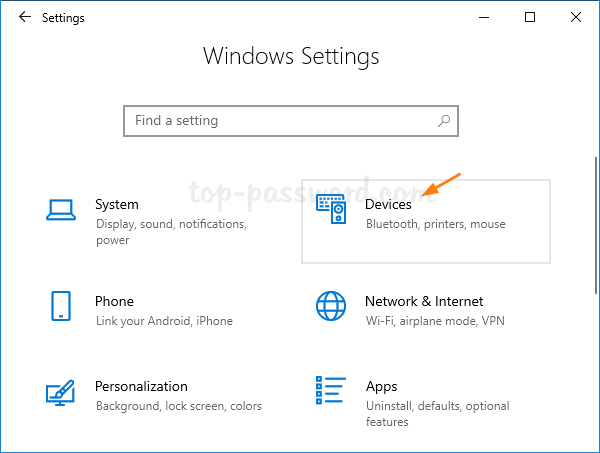Open Phone settings label
This screenshot has height=453, width=600.
click(114, 301)
